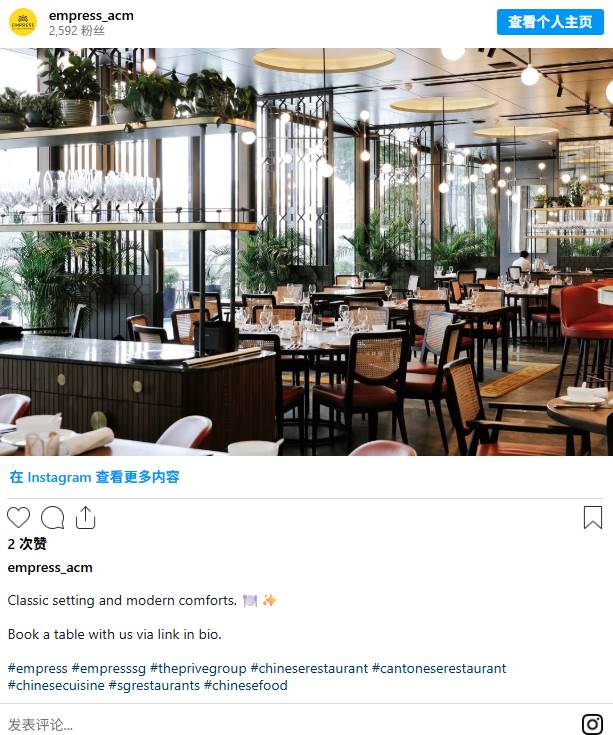Screen dimensions: 613x735
Task: Open the Instagram logo icon at the bottom
Action: click(x=592, y=724)
